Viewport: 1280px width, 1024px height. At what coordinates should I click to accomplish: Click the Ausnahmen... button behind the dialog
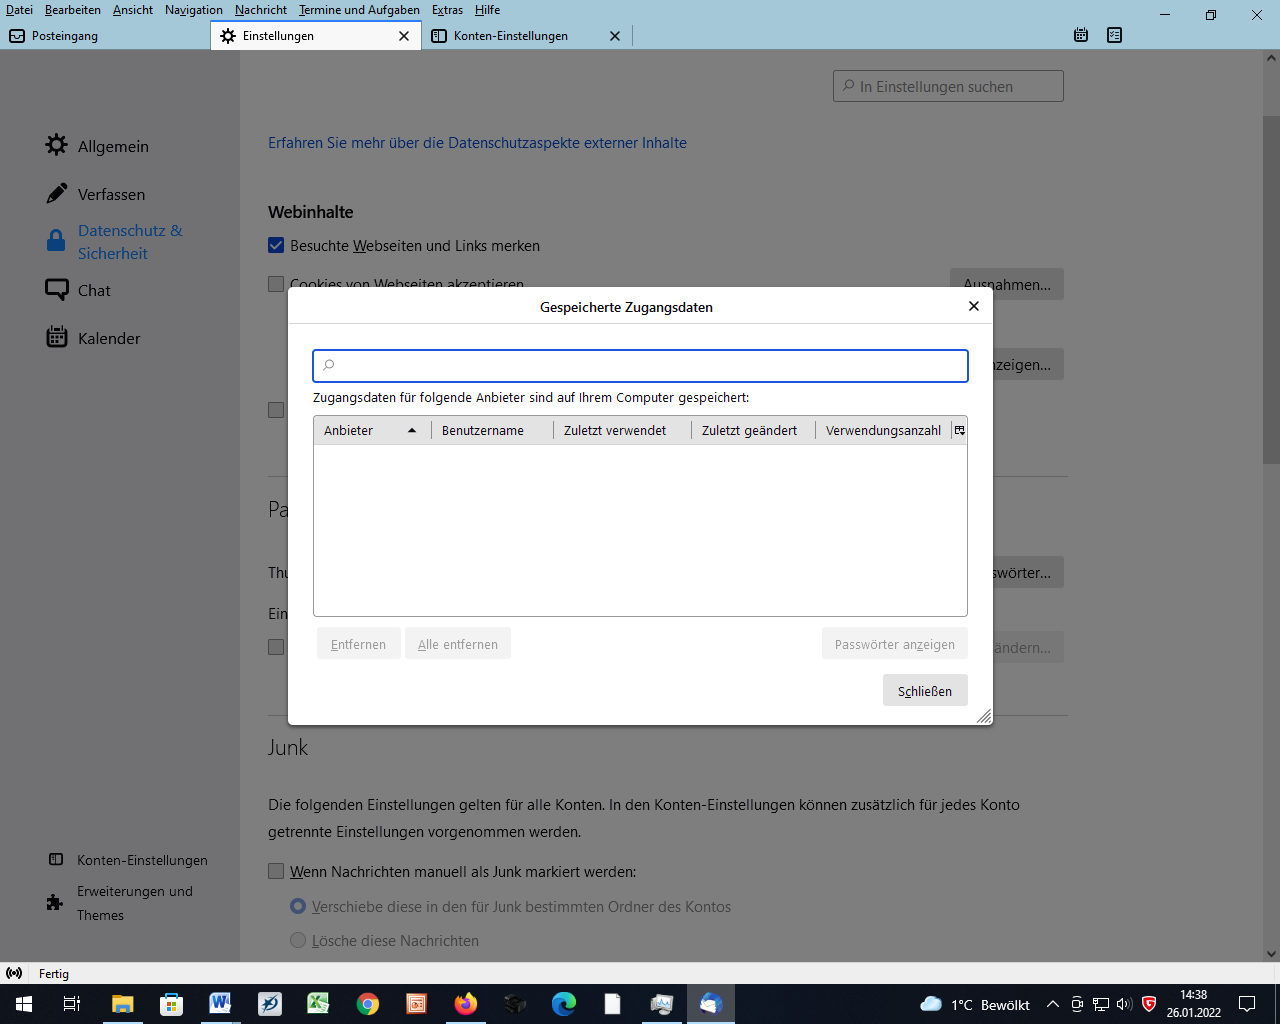coord(1007,284)
